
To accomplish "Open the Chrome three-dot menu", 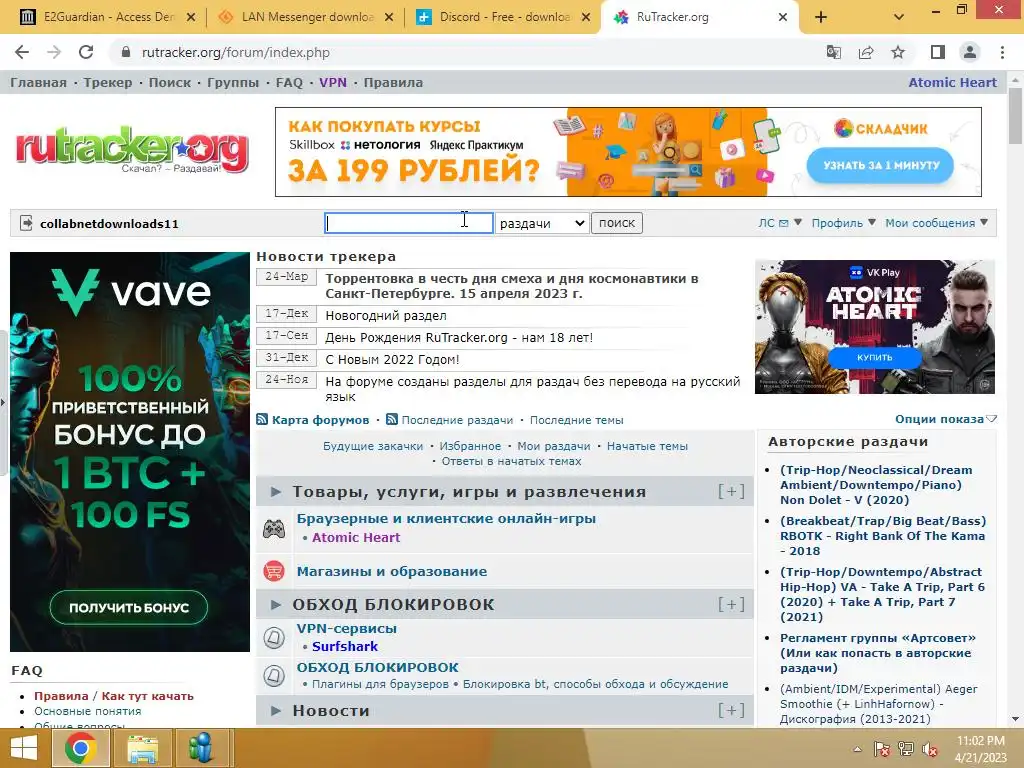I will 1002,52.
